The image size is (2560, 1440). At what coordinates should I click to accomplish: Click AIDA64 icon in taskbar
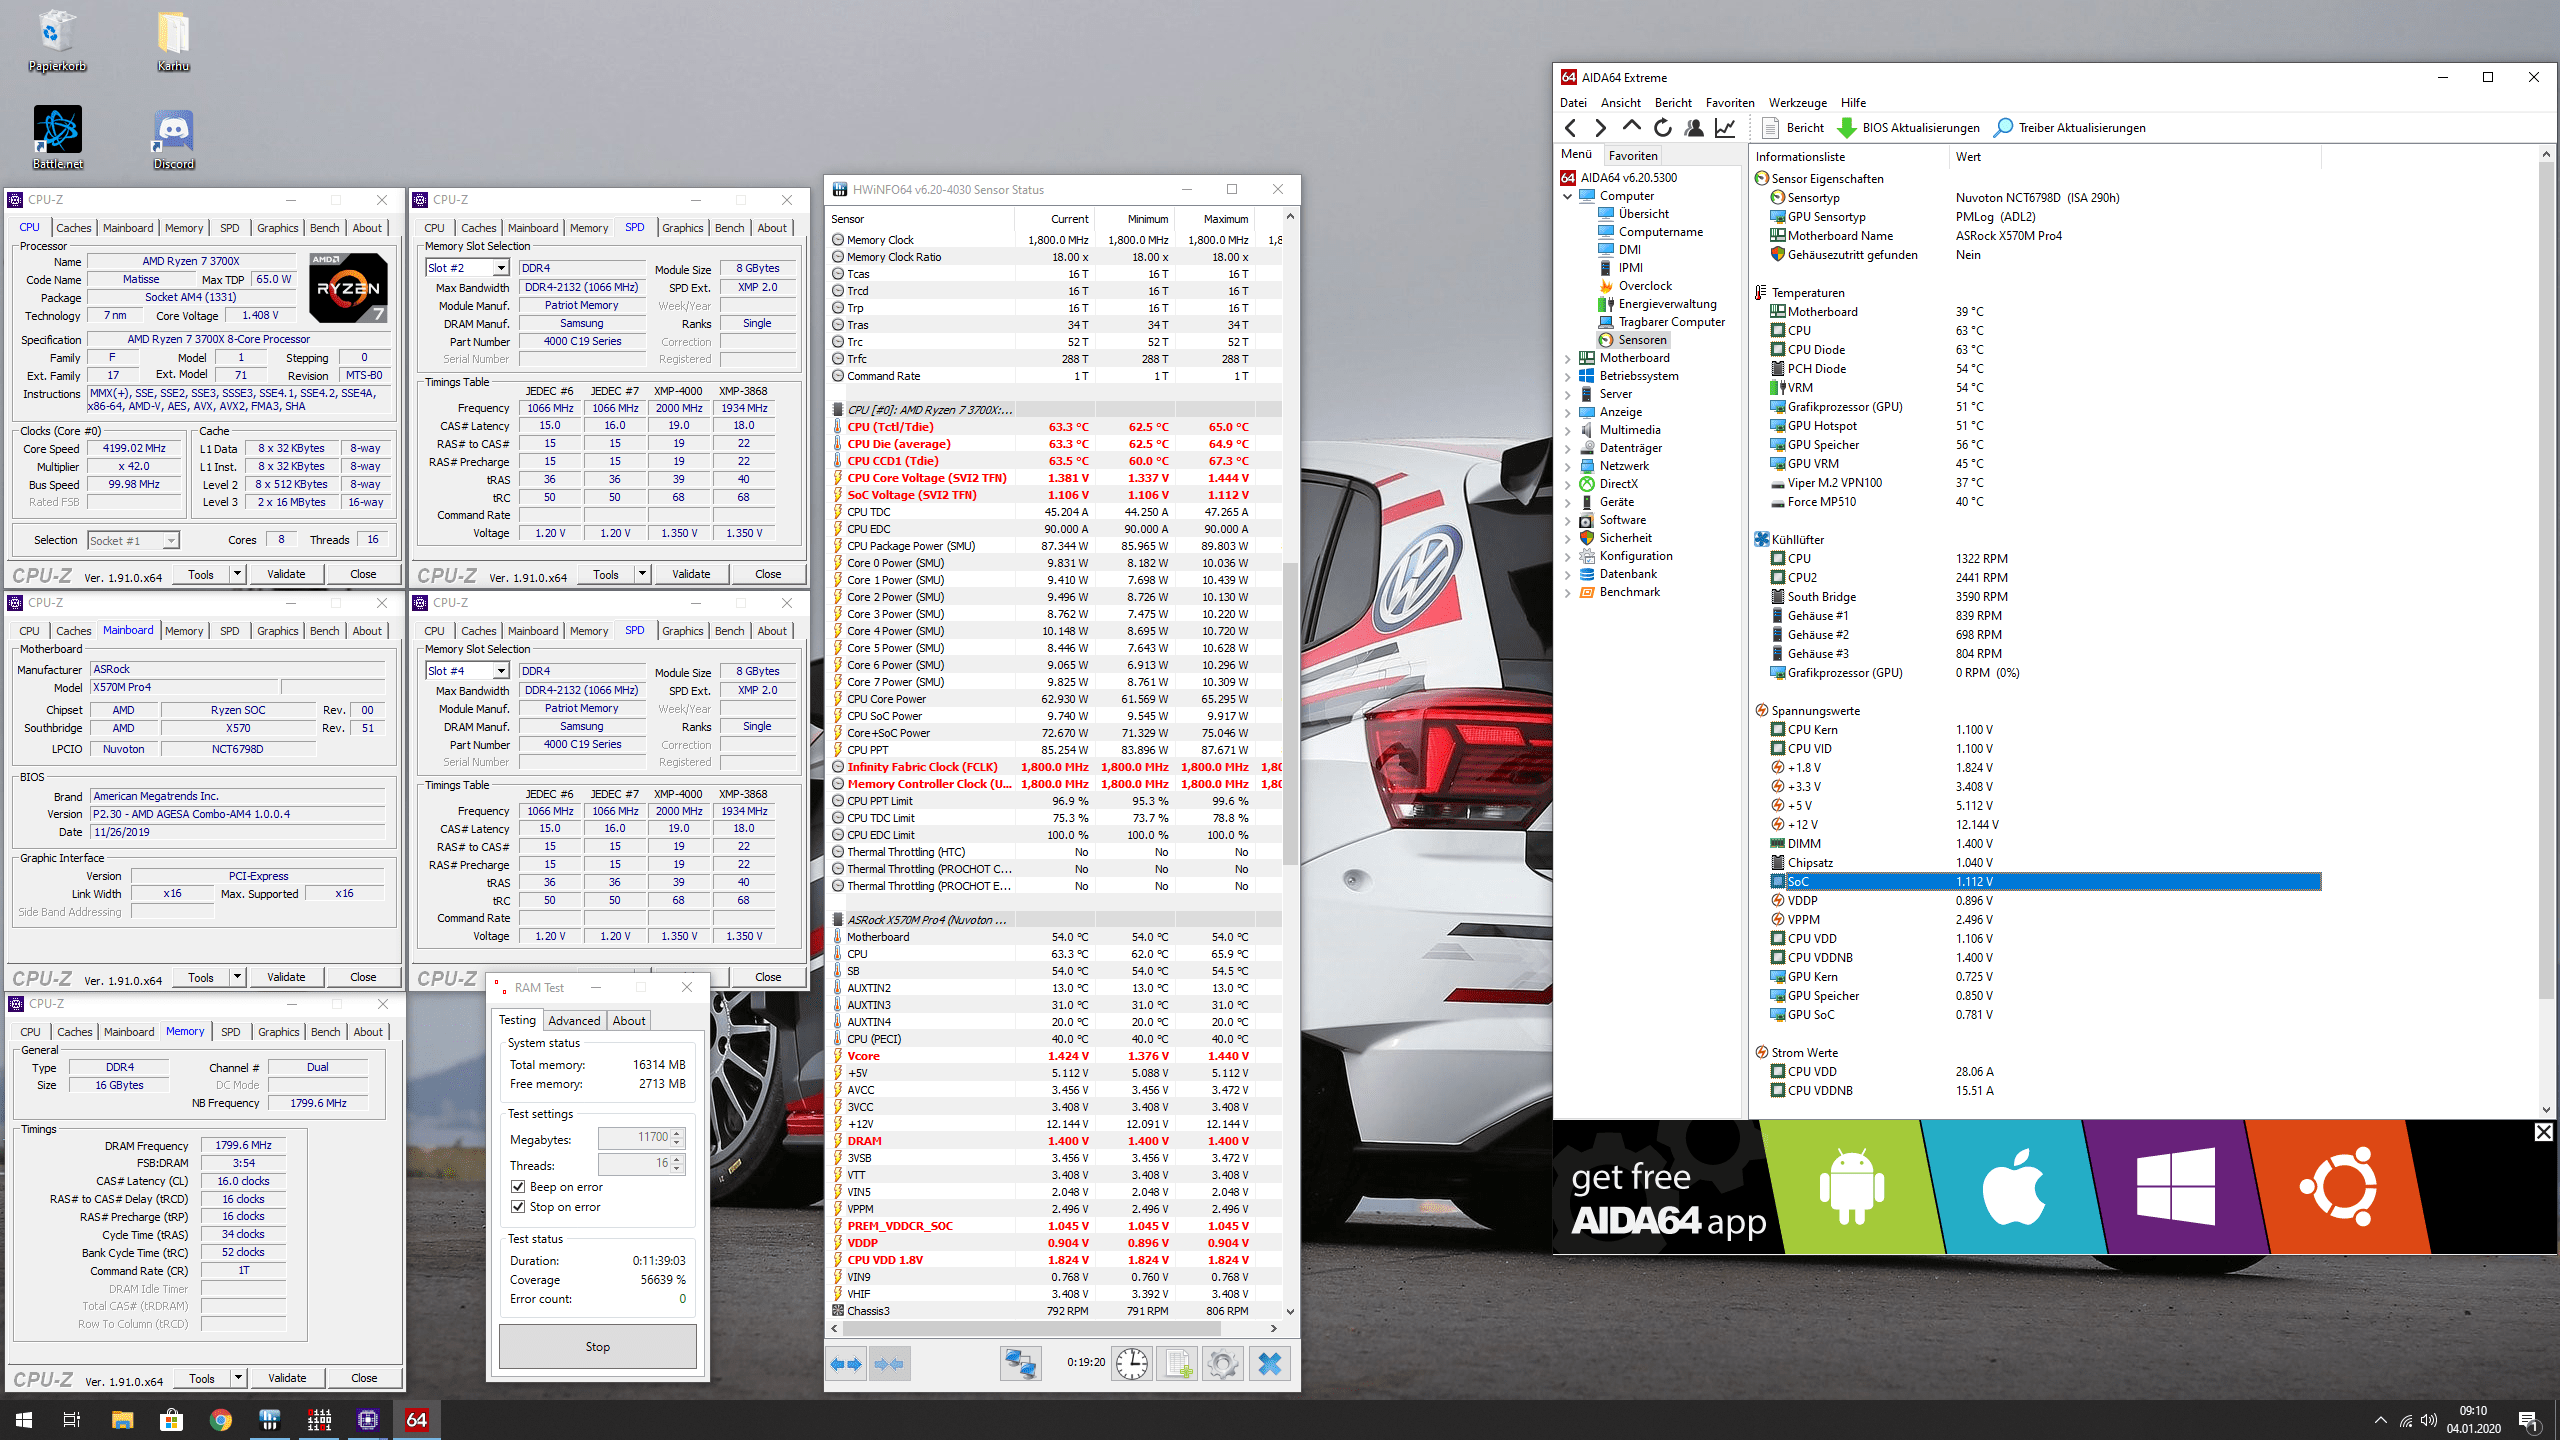(x=417, y=1419)
